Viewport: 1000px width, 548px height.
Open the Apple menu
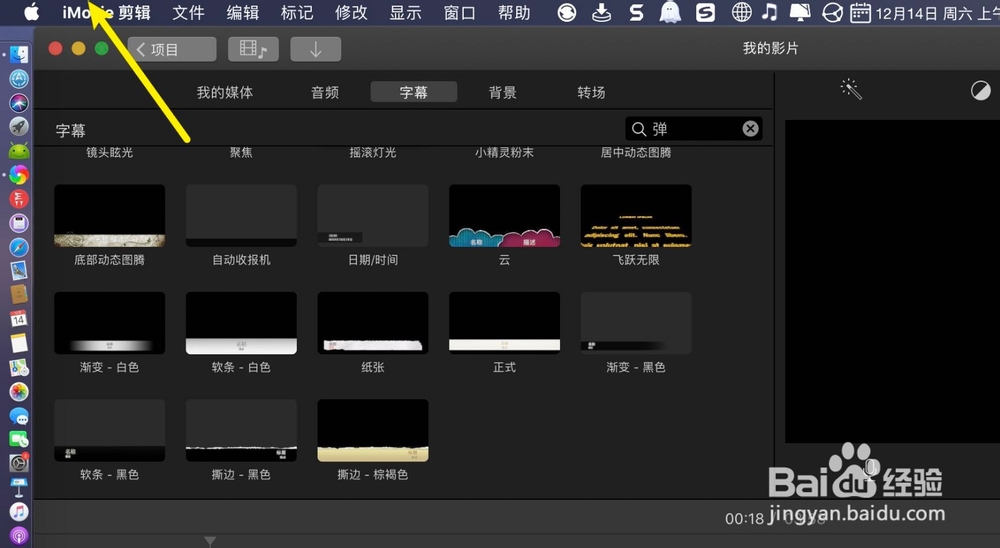click(x=31, y=11)
